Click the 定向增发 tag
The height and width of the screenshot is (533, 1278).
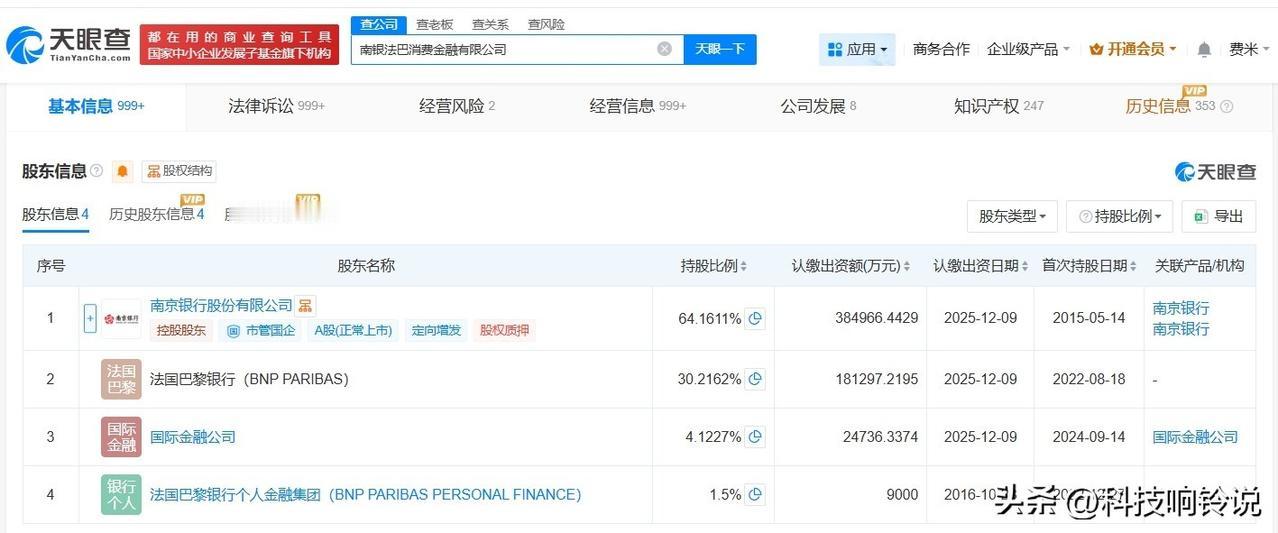(436, 330)
